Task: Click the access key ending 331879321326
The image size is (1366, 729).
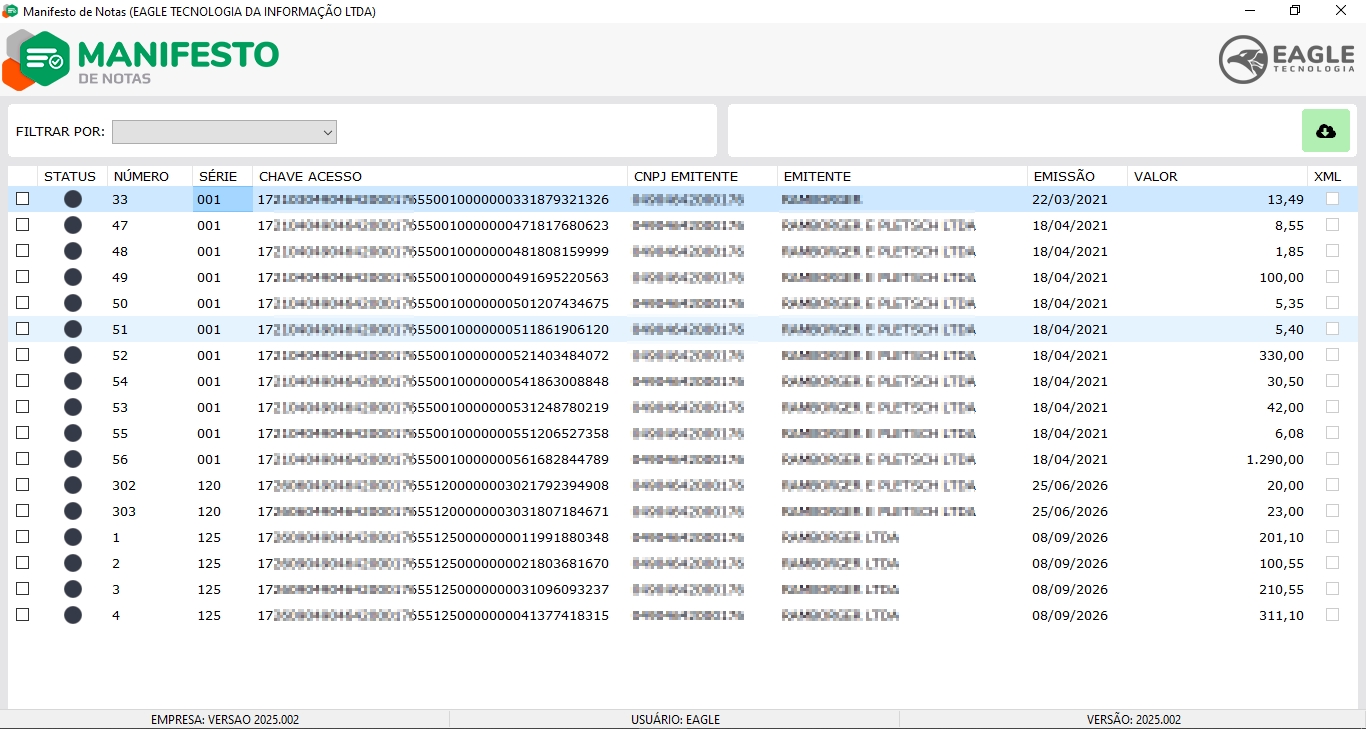Action: click(x=433, y=199)
